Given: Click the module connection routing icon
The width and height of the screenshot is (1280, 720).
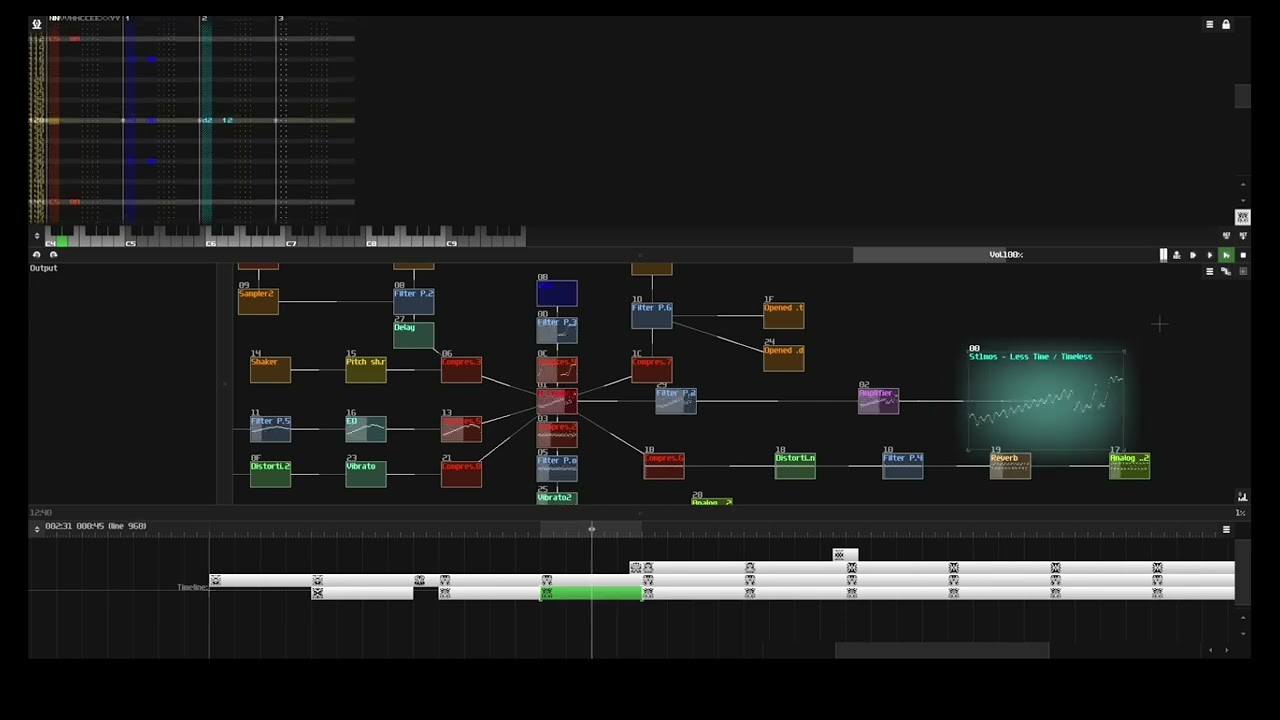Looking at the screenshot, I should pos(1226,272).
